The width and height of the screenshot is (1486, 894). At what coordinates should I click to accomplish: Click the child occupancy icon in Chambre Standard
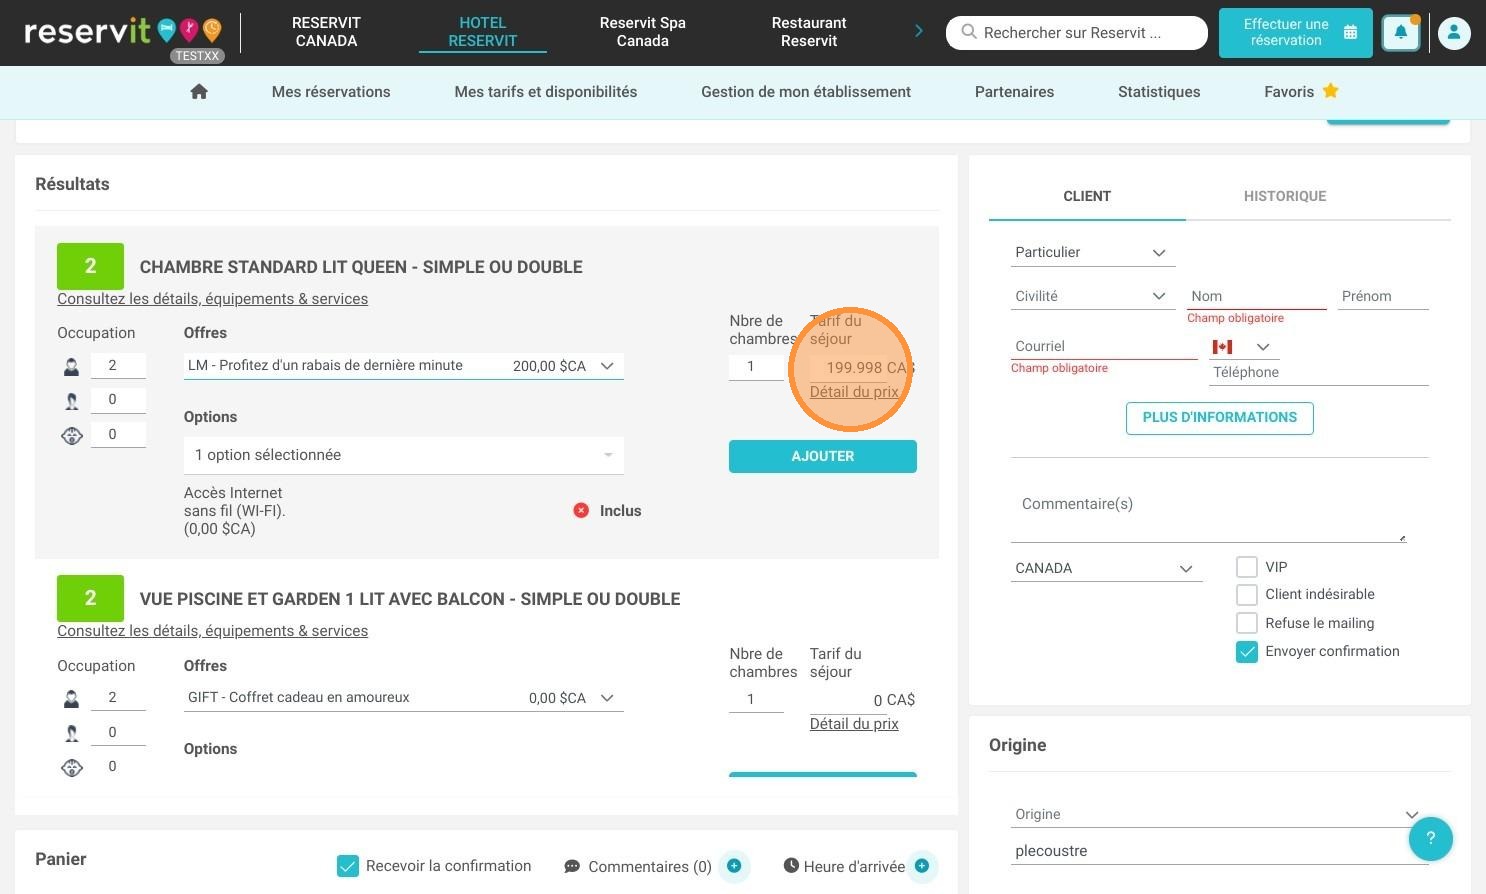pos(71,401)
